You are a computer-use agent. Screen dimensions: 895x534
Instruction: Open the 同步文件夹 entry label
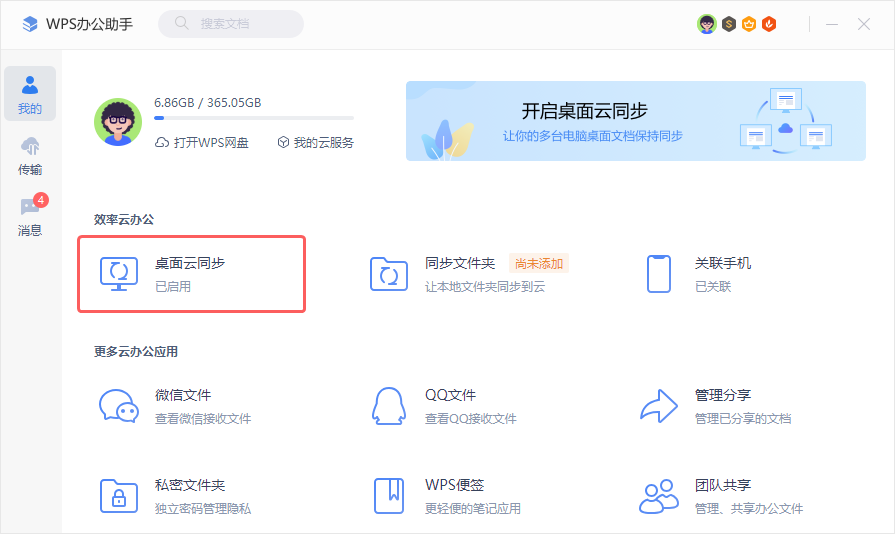tap(460, 263)
